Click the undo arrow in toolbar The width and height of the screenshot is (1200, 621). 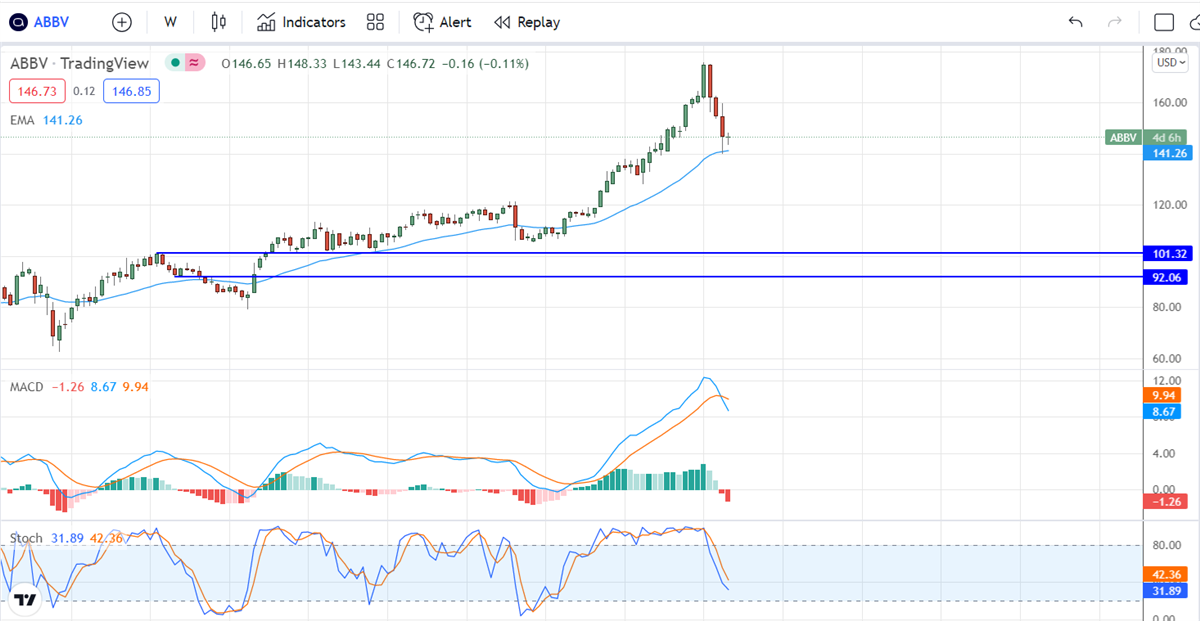pos(1075,22)
